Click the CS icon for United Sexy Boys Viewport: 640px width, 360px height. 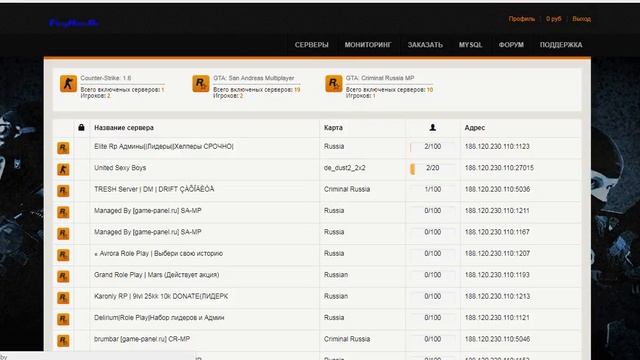63,169
